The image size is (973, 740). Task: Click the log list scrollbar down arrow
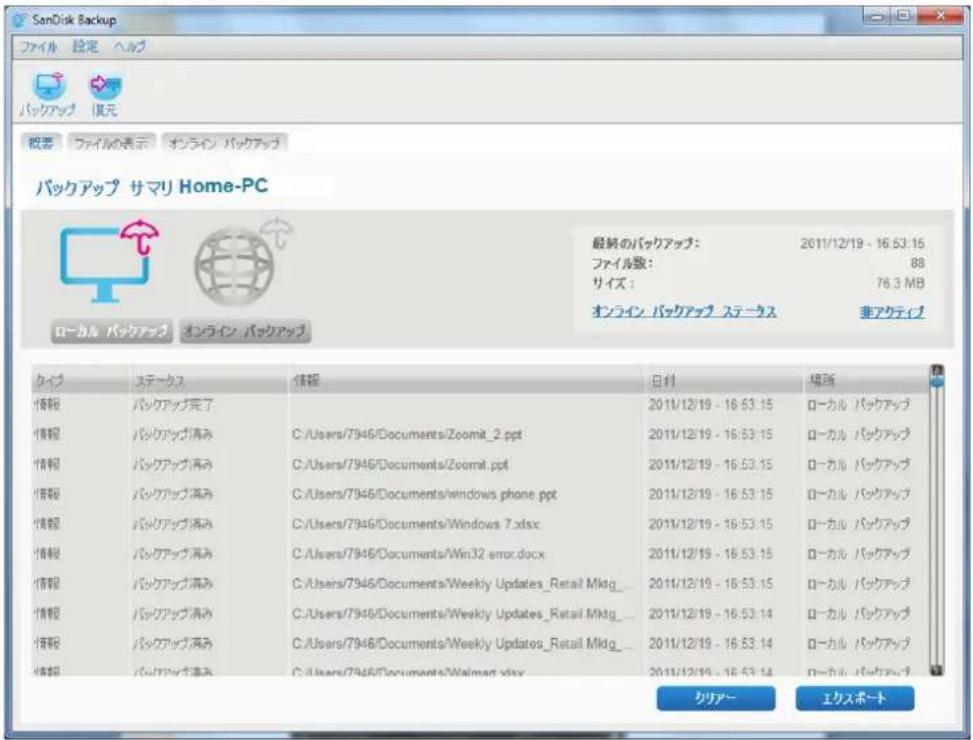point(937,670)
